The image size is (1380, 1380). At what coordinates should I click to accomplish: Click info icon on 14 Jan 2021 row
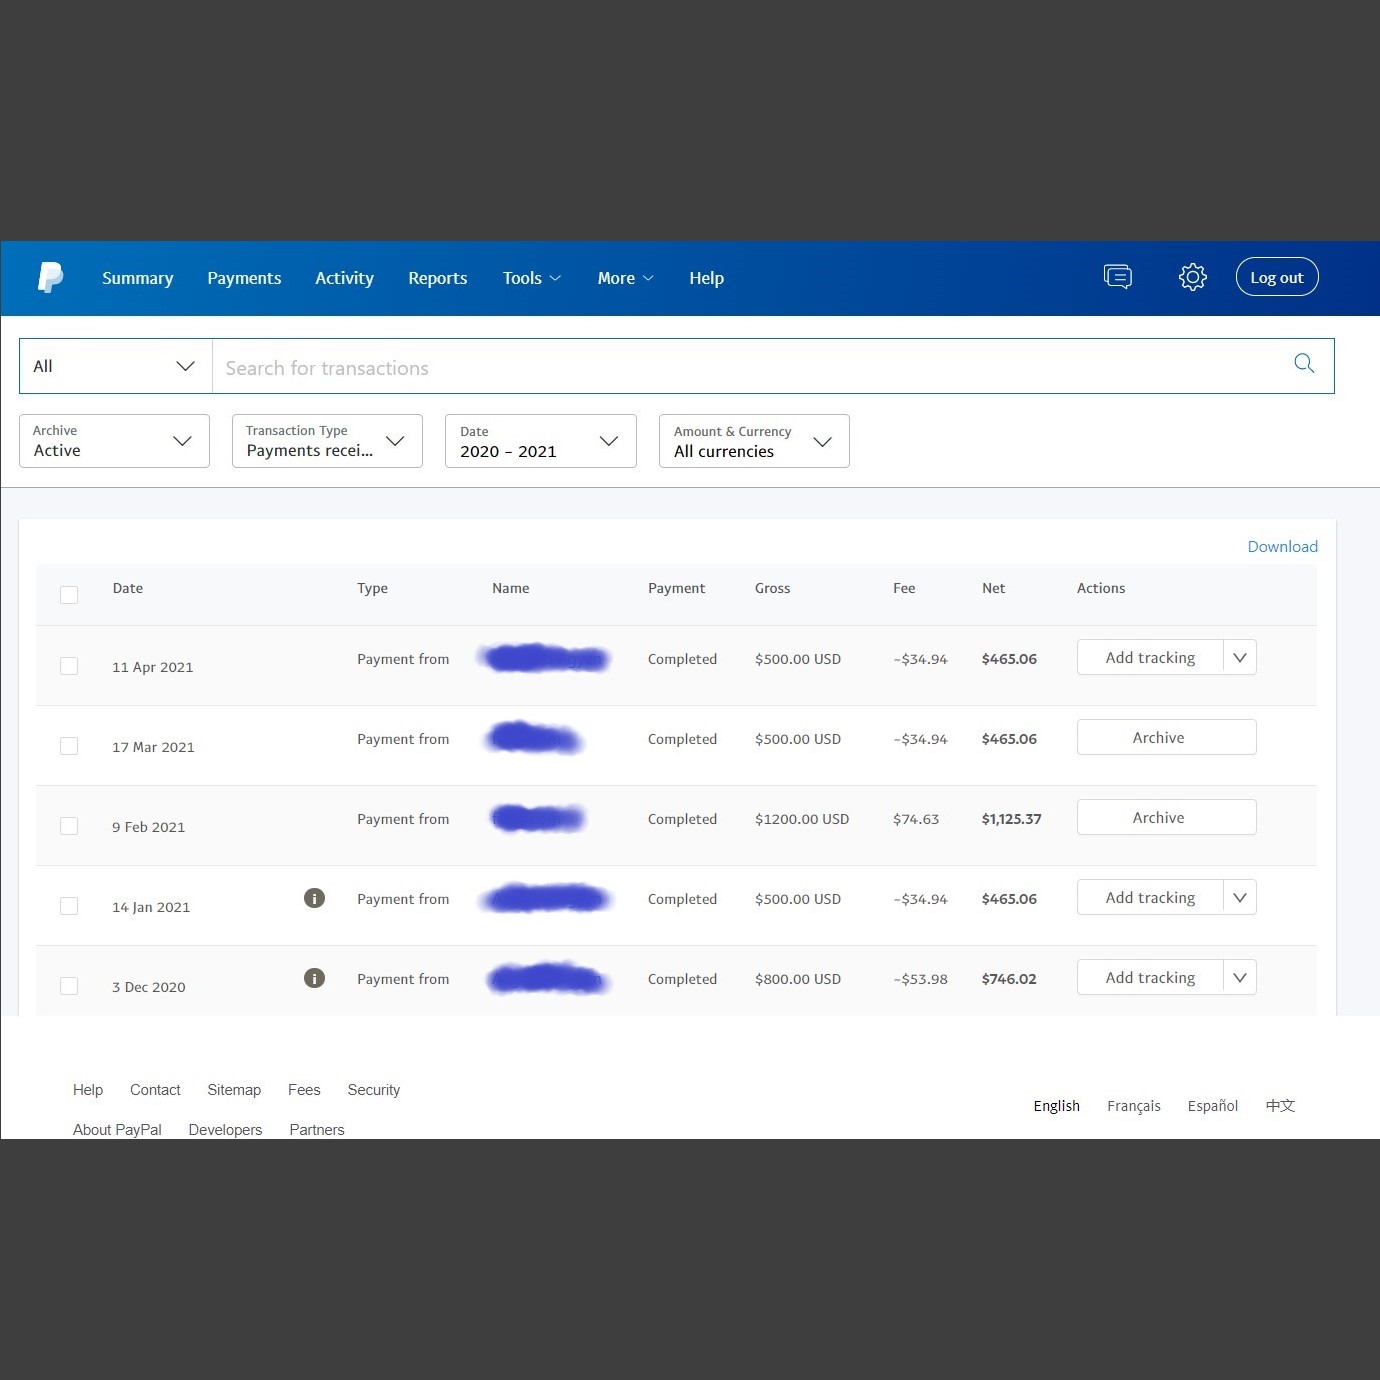coord(314,898)
